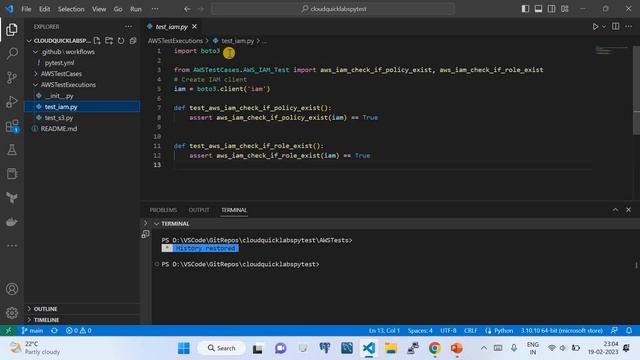Open the File menu
This screenshot has width=640, height=360.
(26, 9)
